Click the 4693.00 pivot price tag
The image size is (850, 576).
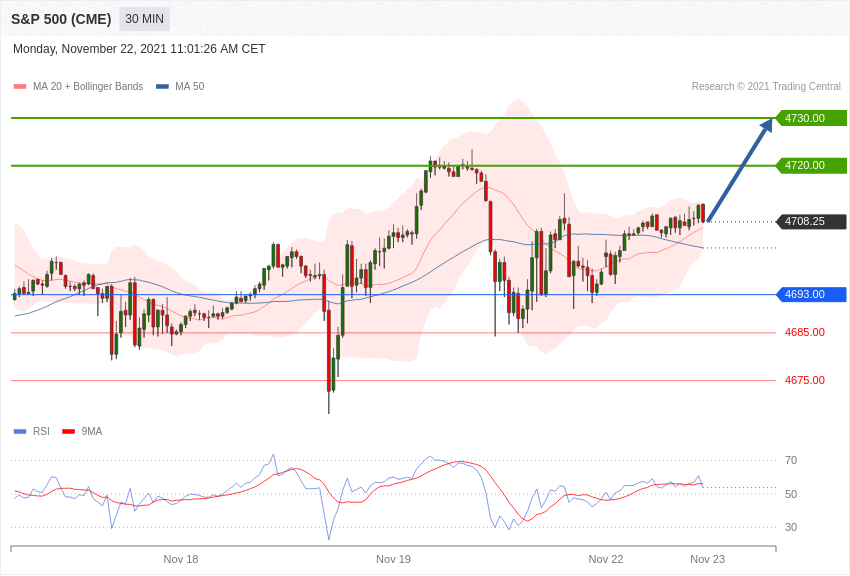click(x=811, y=294)
